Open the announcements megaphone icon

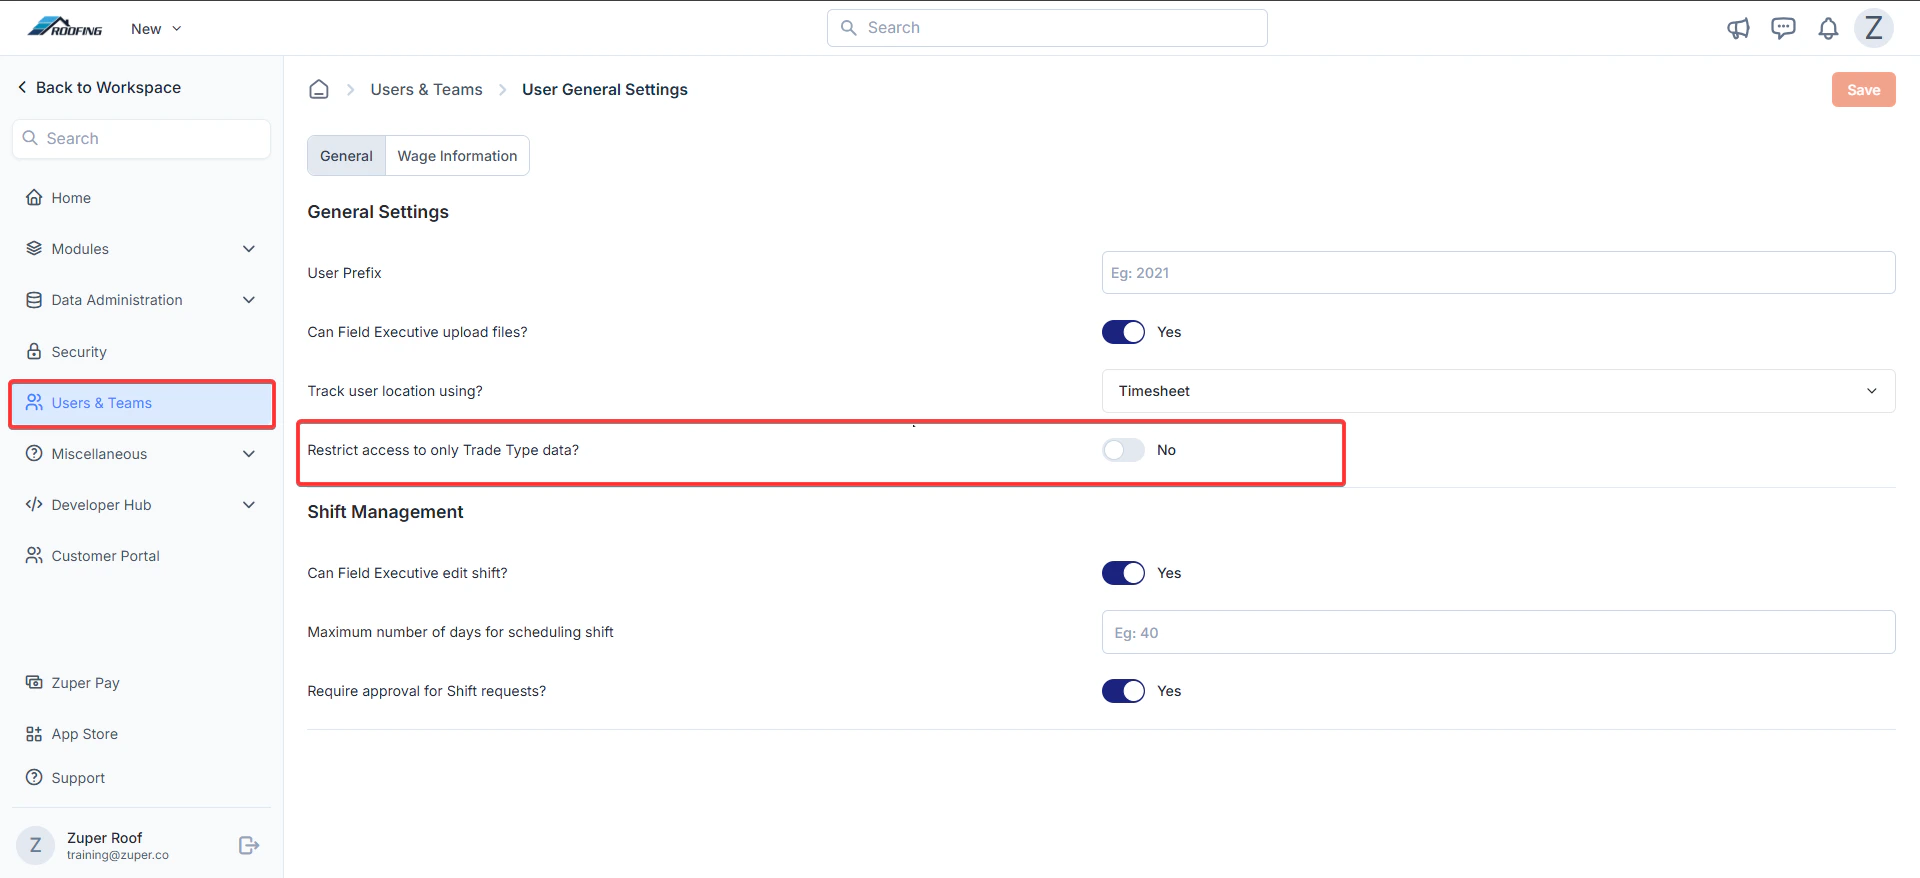tap(1738, 28)
